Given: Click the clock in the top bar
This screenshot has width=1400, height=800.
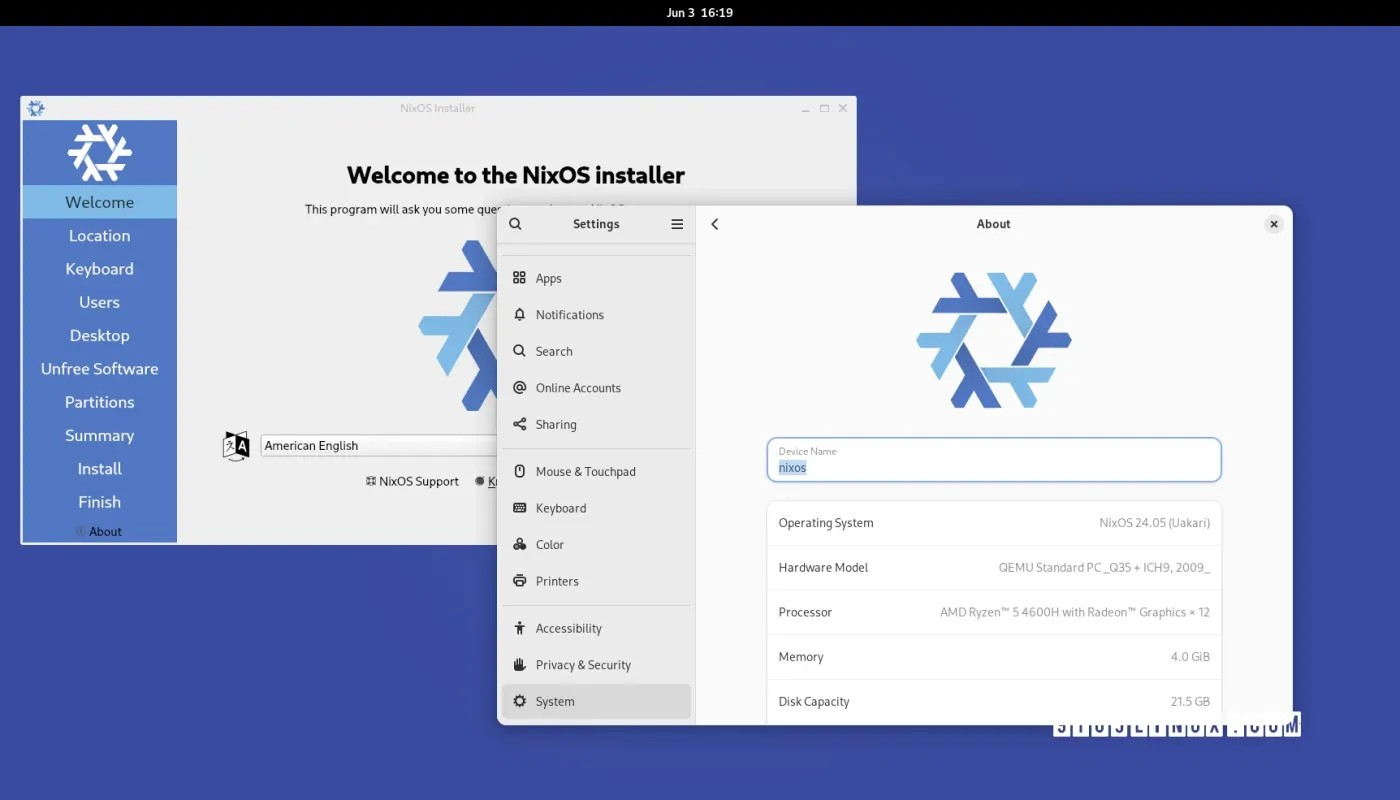Looking at the screenshot, I should pos(699,13).
